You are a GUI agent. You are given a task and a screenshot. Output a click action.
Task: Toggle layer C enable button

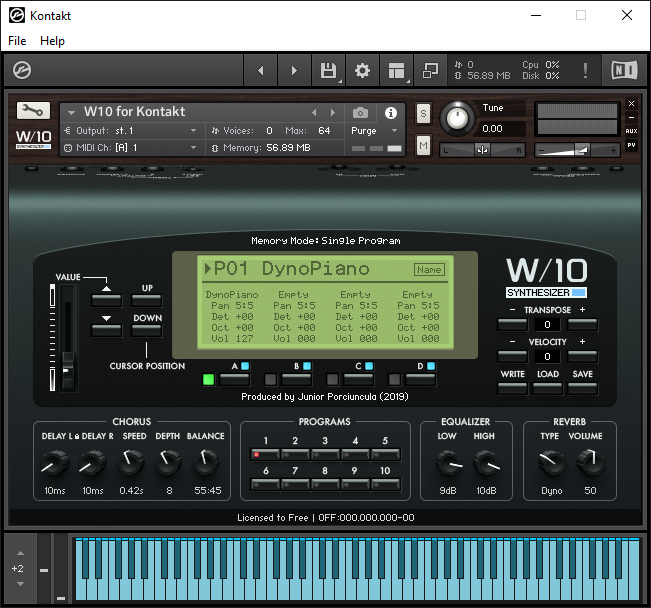tap(359, 379)
